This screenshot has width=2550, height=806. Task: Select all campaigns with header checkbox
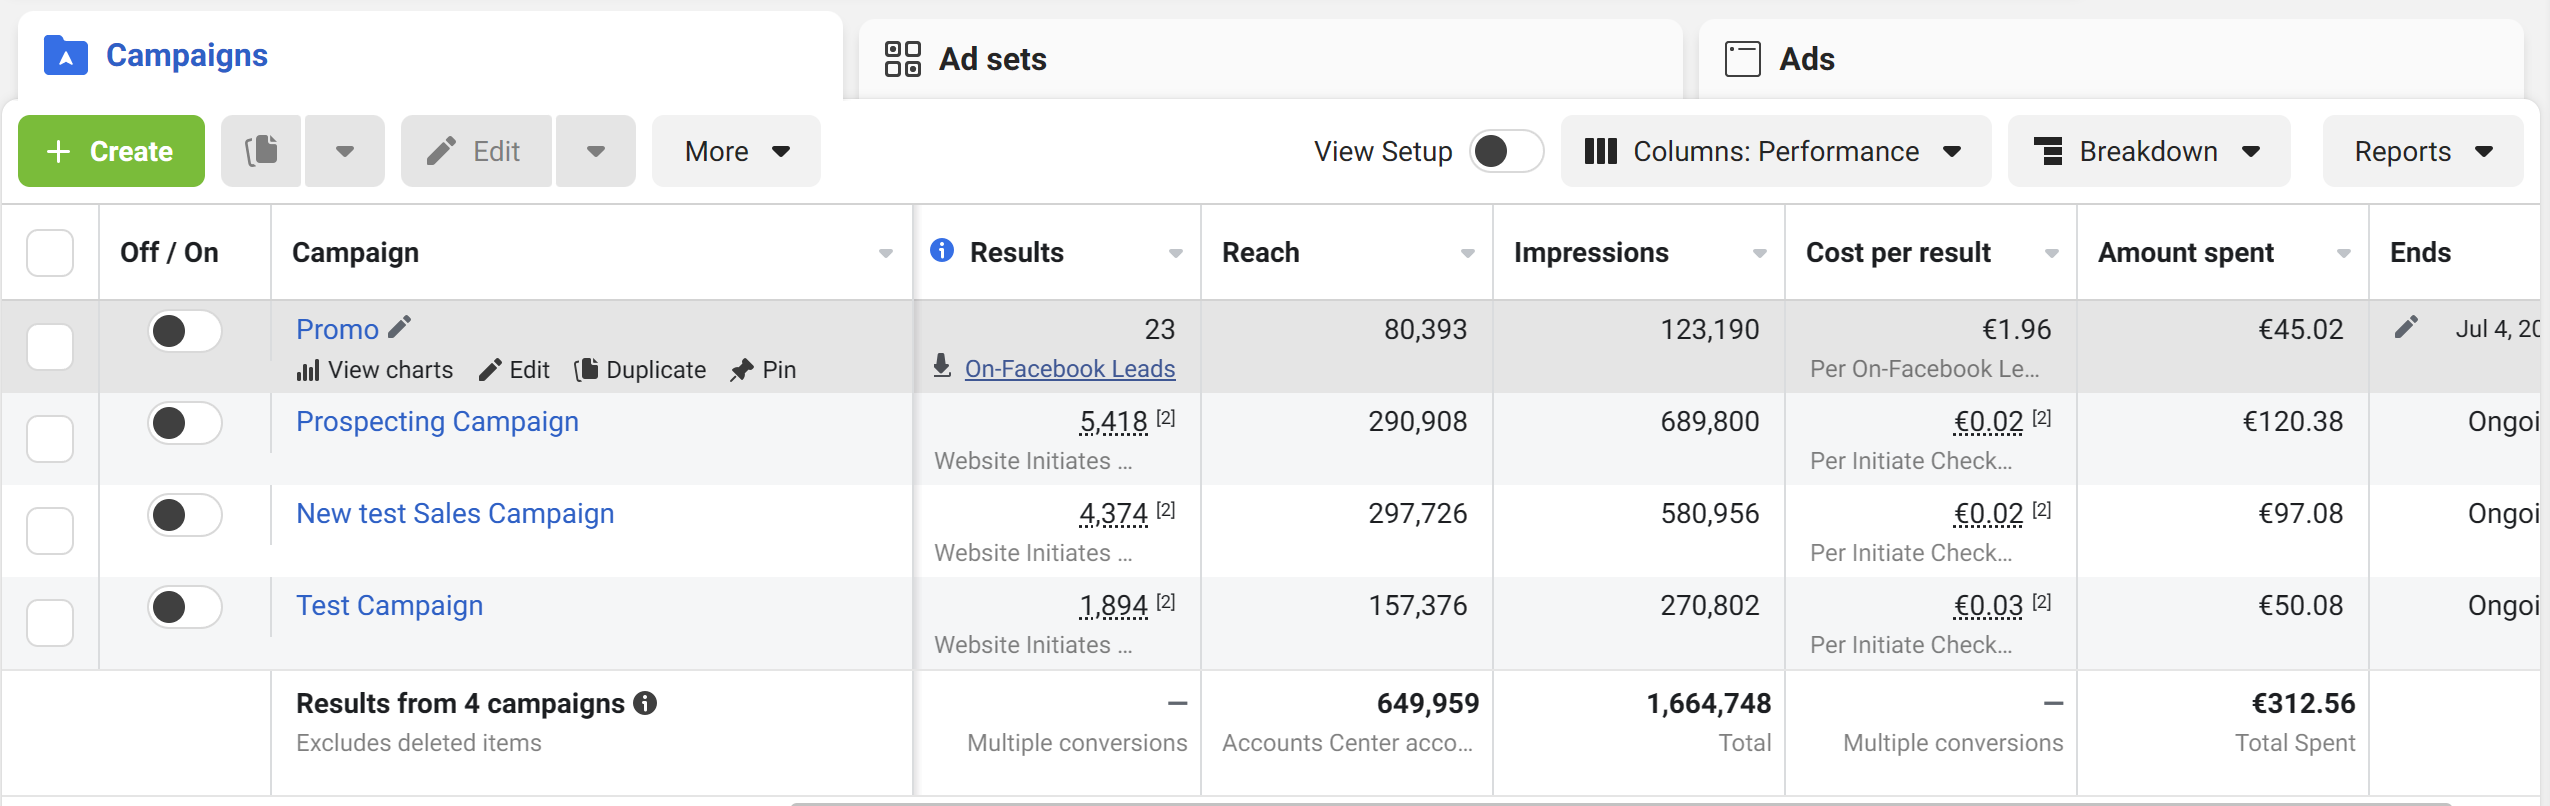point(50,253)
